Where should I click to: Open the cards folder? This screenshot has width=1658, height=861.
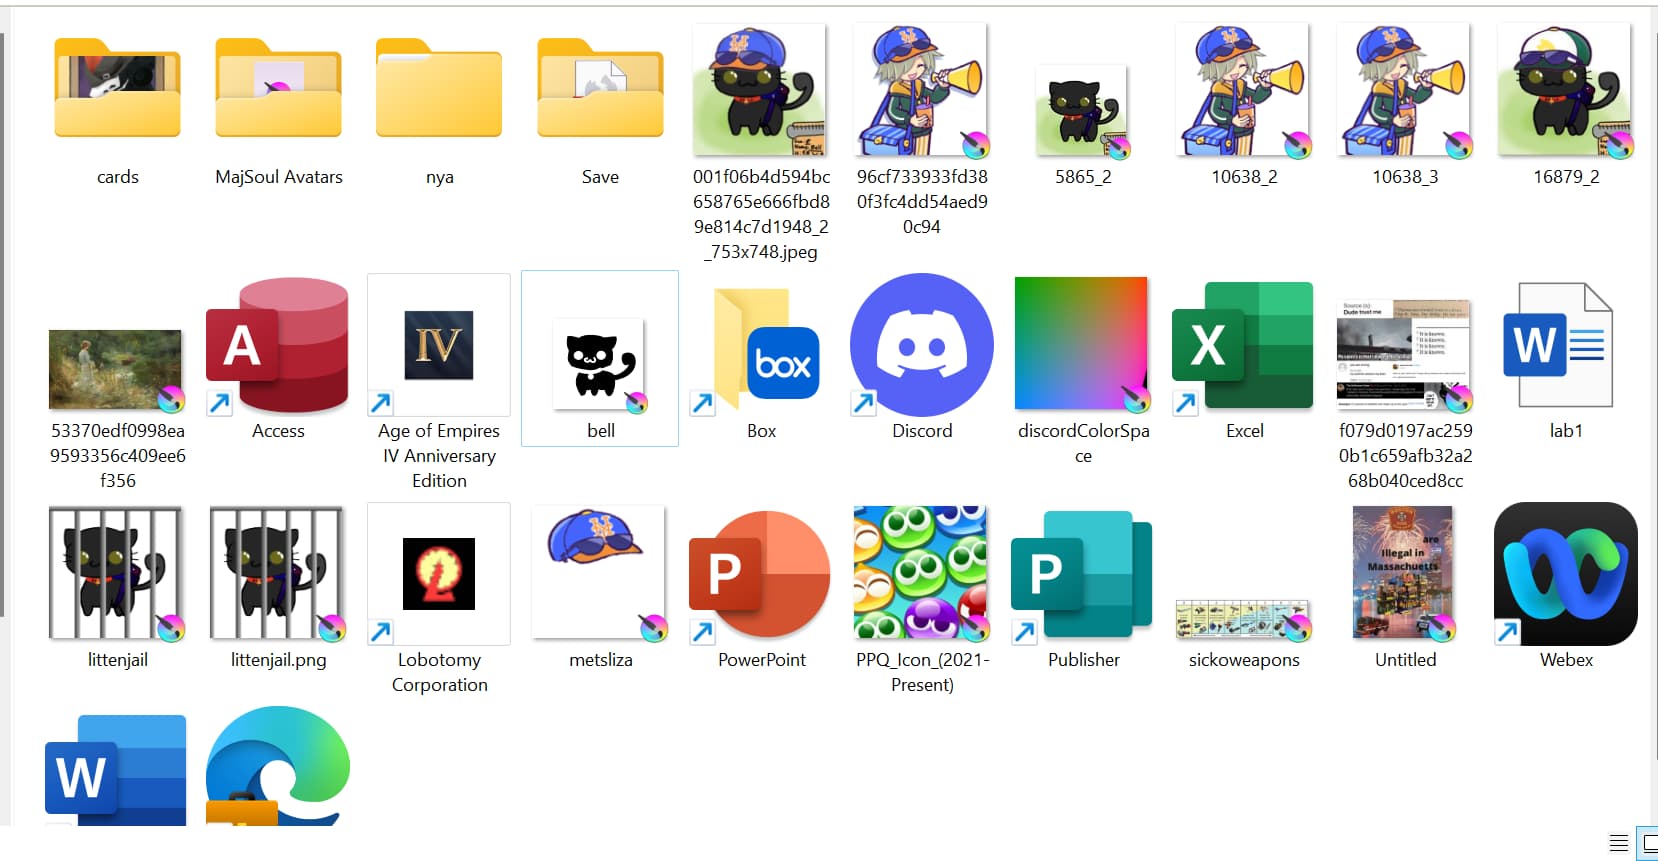(117, 88)
